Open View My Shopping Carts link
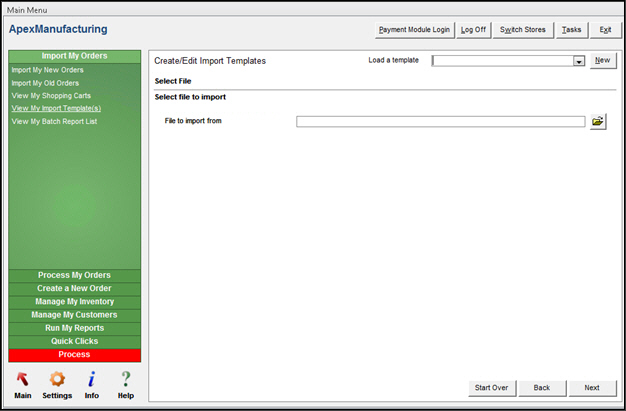Image resolution: width=626 pixels, height=411 pixels. point(51,96)
